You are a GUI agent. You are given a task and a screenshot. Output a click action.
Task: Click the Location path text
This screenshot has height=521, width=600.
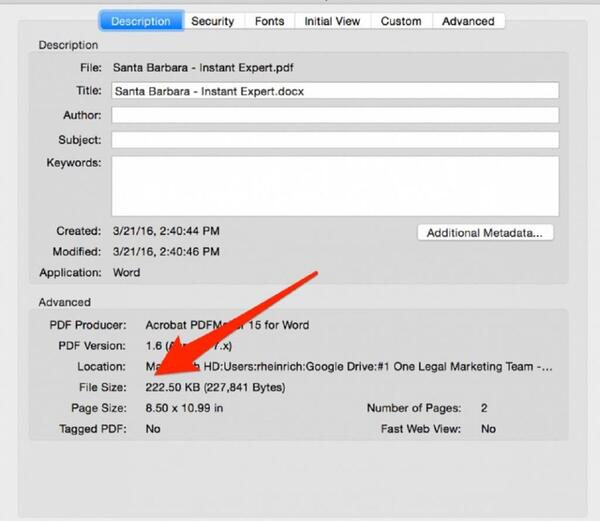[349, 366]
